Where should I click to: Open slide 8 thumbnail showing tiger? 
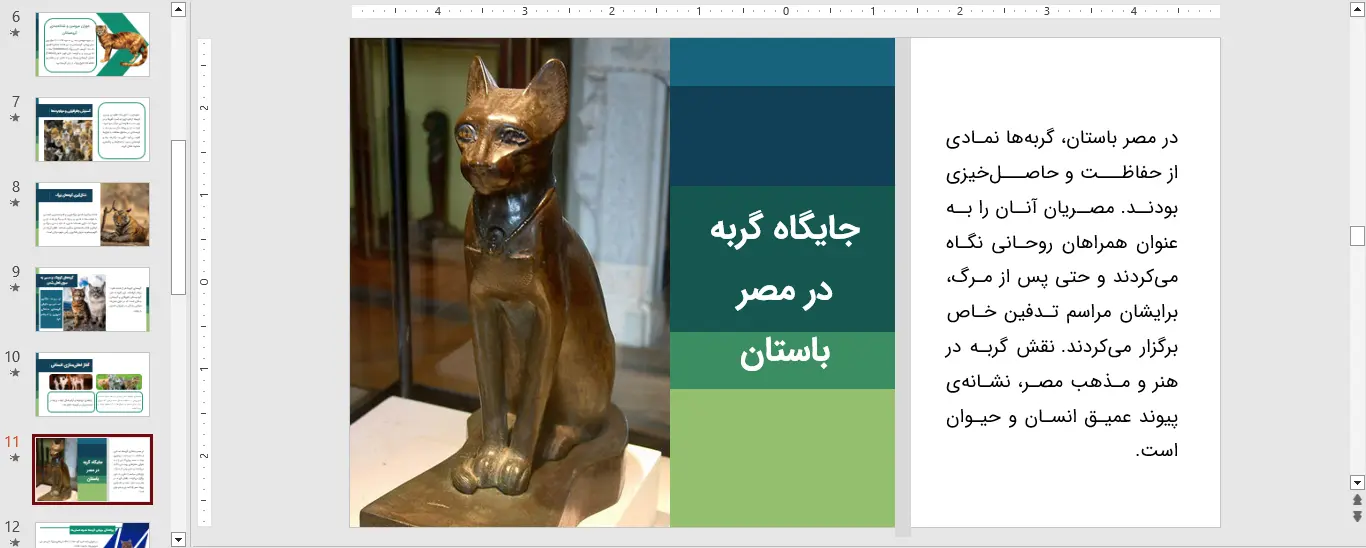[92, 214]
